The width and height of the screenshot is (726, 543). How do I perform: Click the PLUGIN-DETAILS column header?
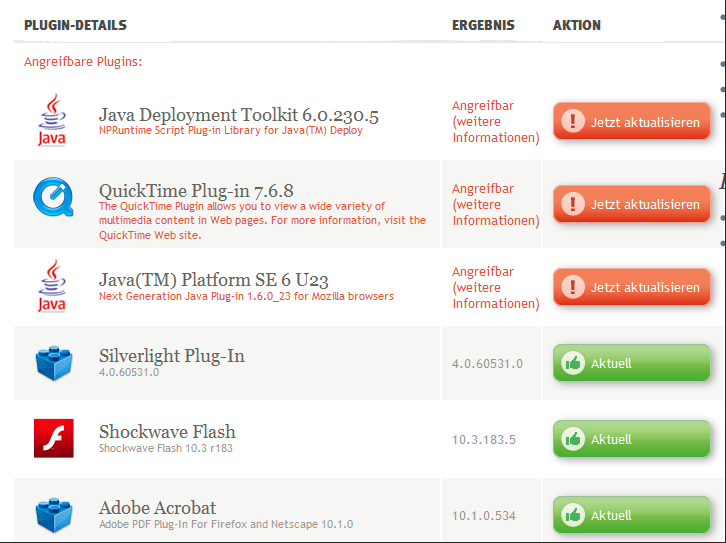[x=75, y=25]
